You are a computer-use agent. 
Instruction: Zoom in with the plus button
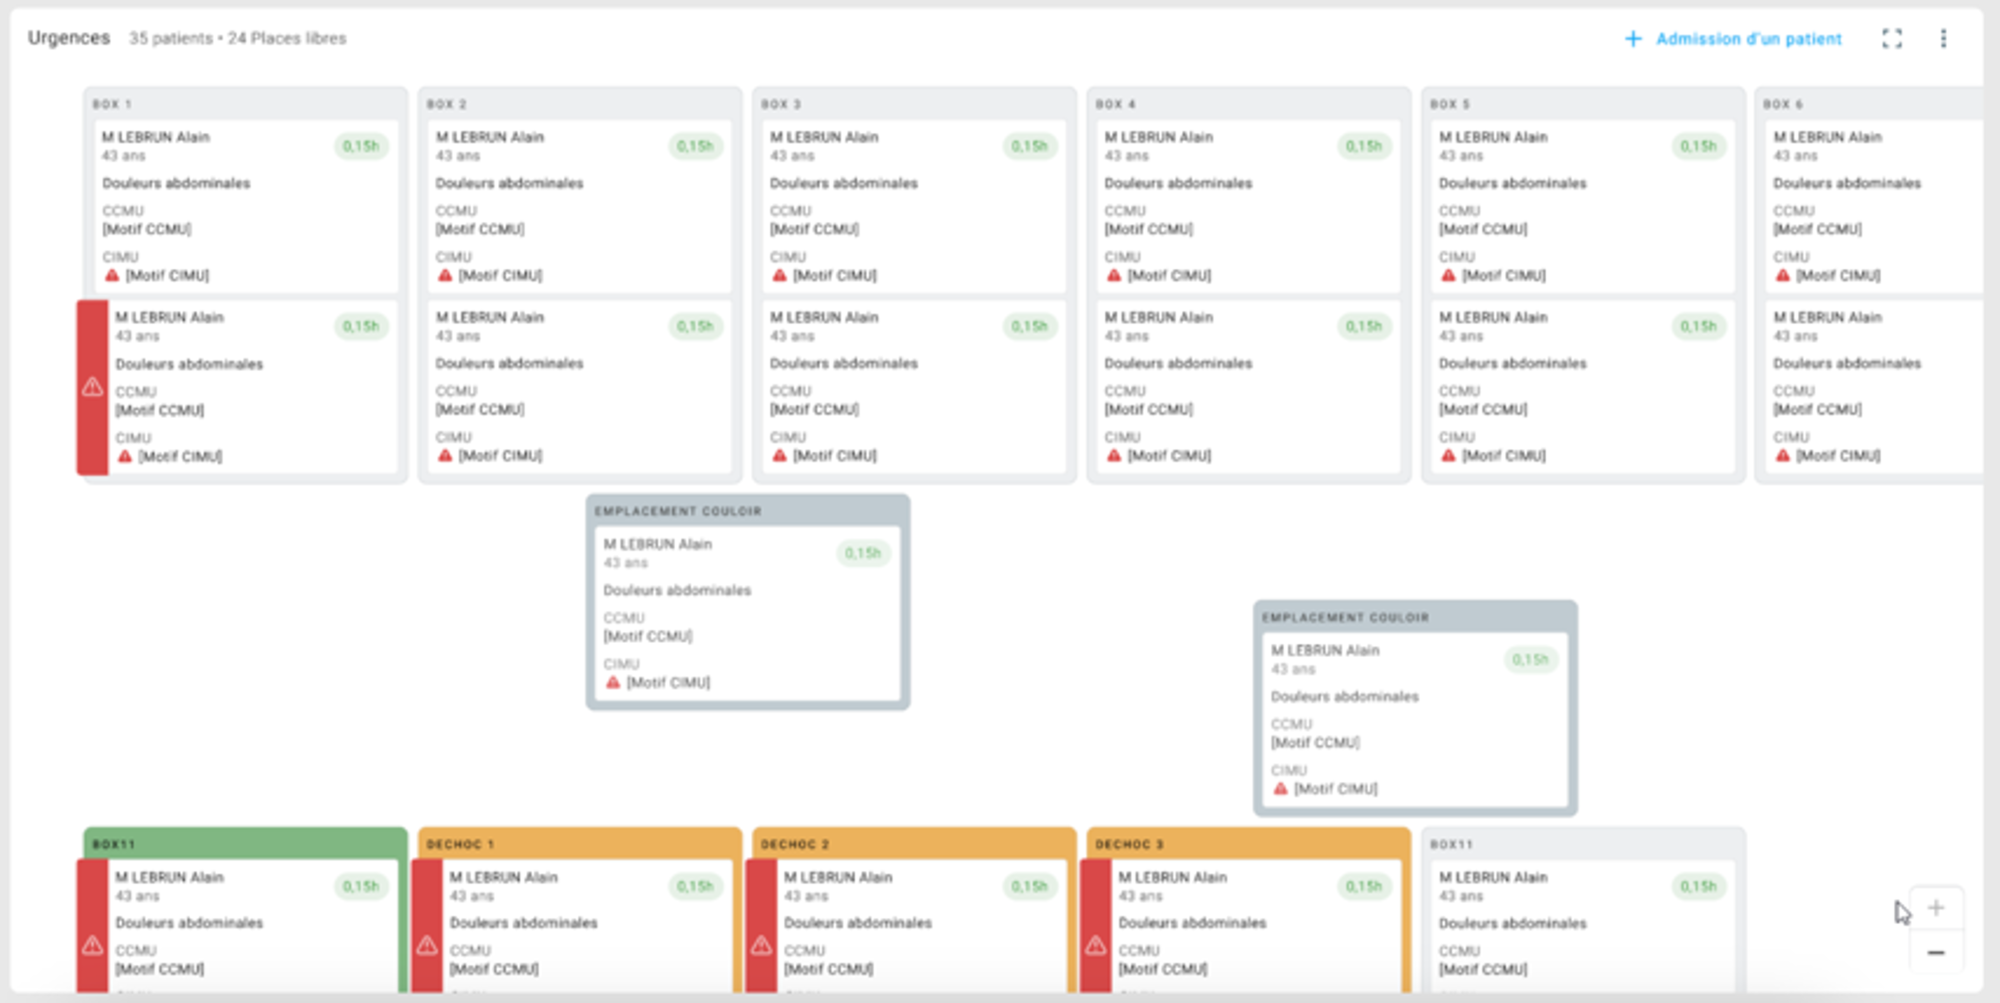(1936, 908)
